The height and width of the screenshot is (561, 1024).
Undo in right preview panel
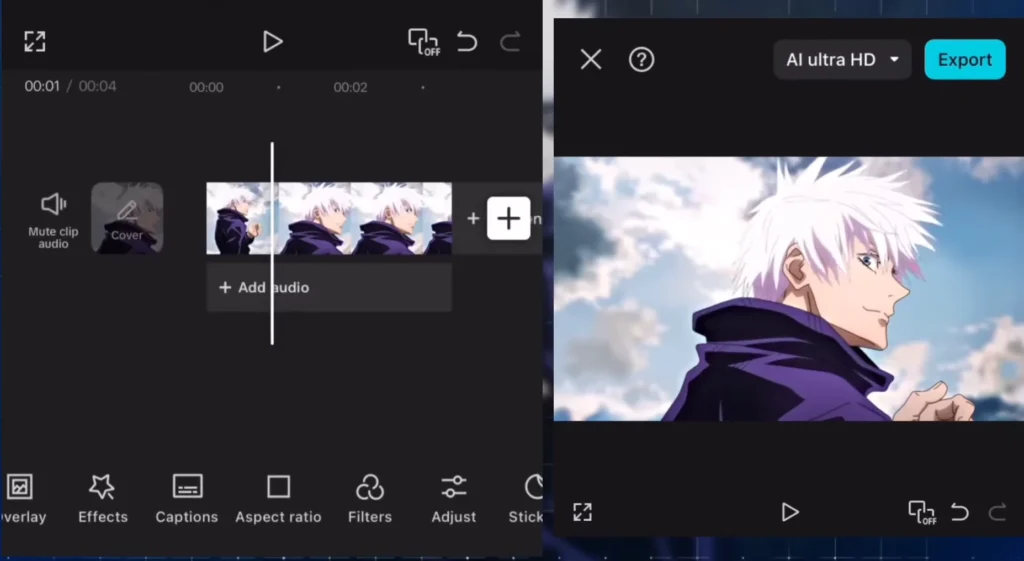coord(960,512)
